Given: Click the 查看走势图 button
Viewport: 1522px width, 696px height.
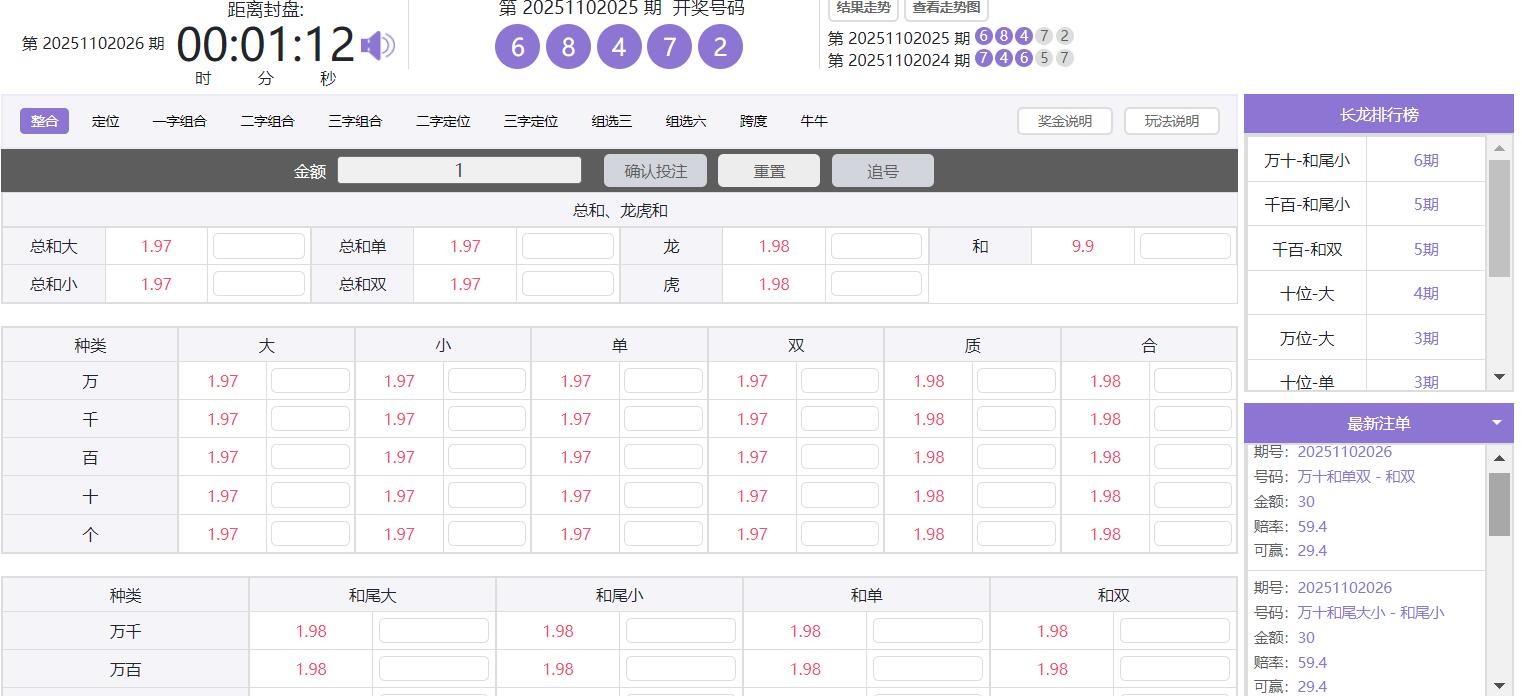Looking at the screenshot, I should (944, 10).
